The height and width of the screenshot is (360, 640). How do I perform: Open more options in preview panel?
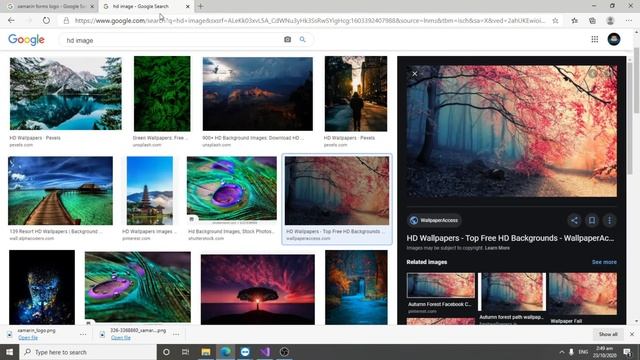pyautogui.click(x=609, y=220)
